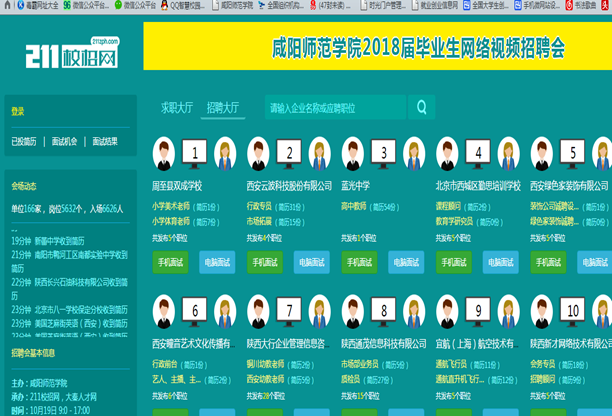Click male recruiter avatar left of booth 2
612x416 pixels.
tap(258, 154)
